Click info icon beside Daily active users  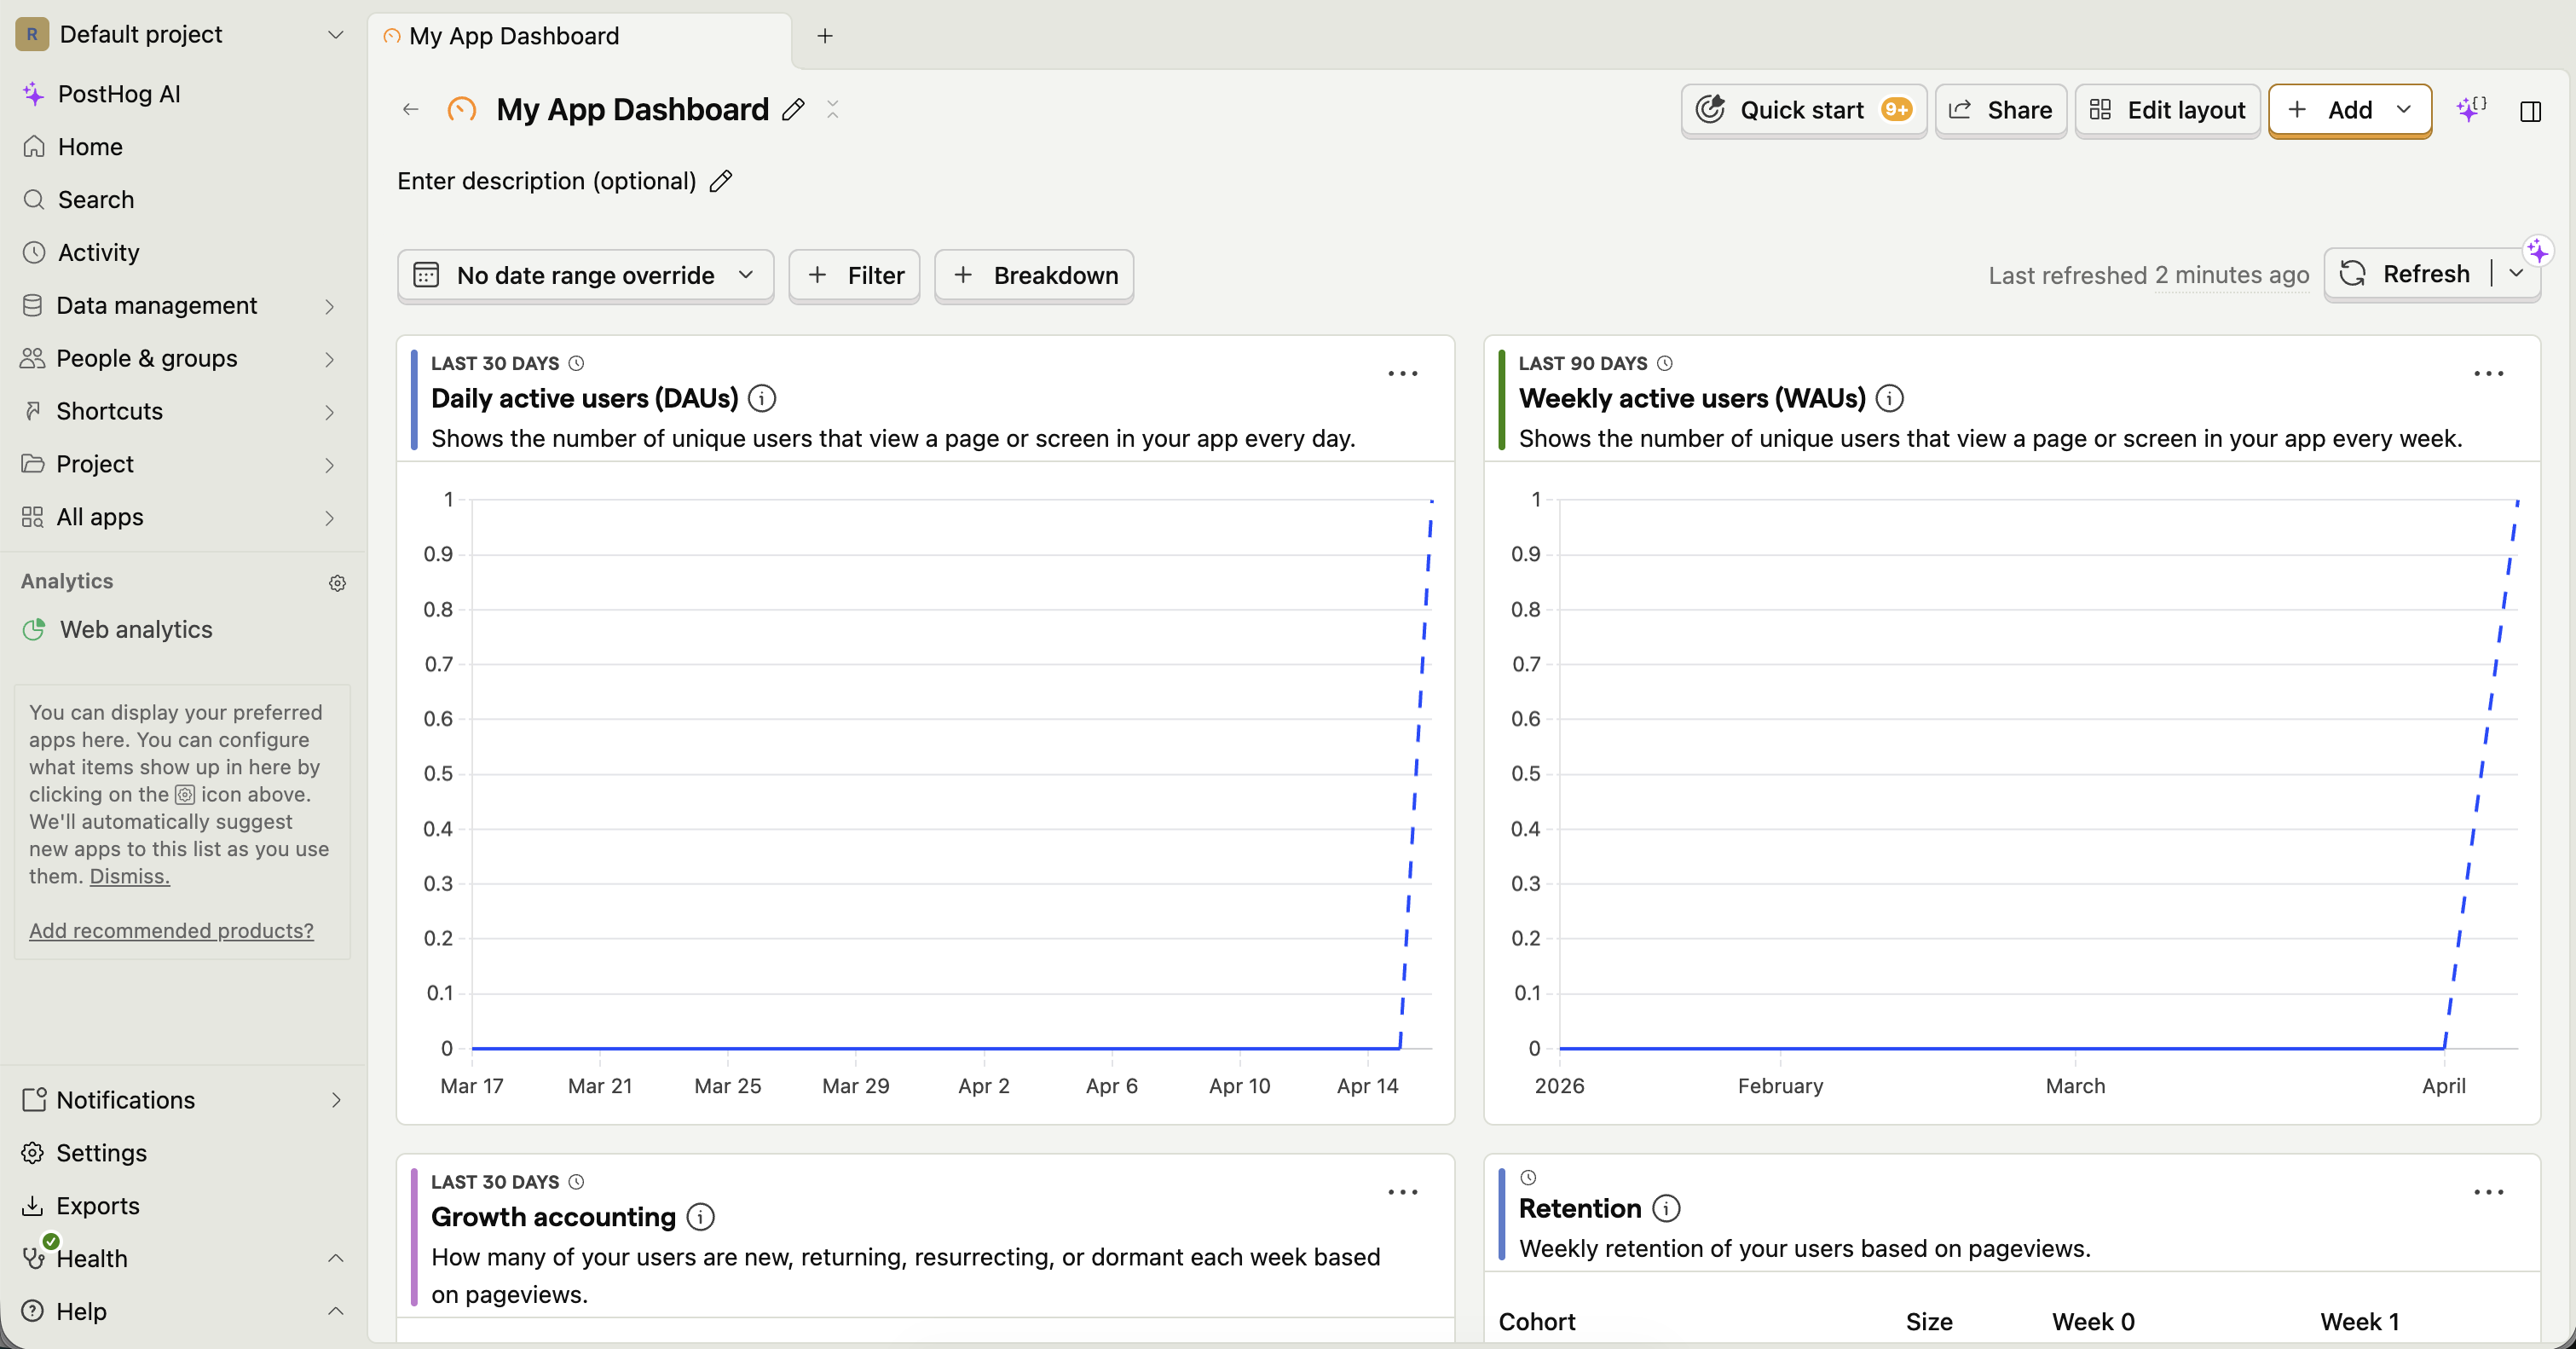pos(762,399)
